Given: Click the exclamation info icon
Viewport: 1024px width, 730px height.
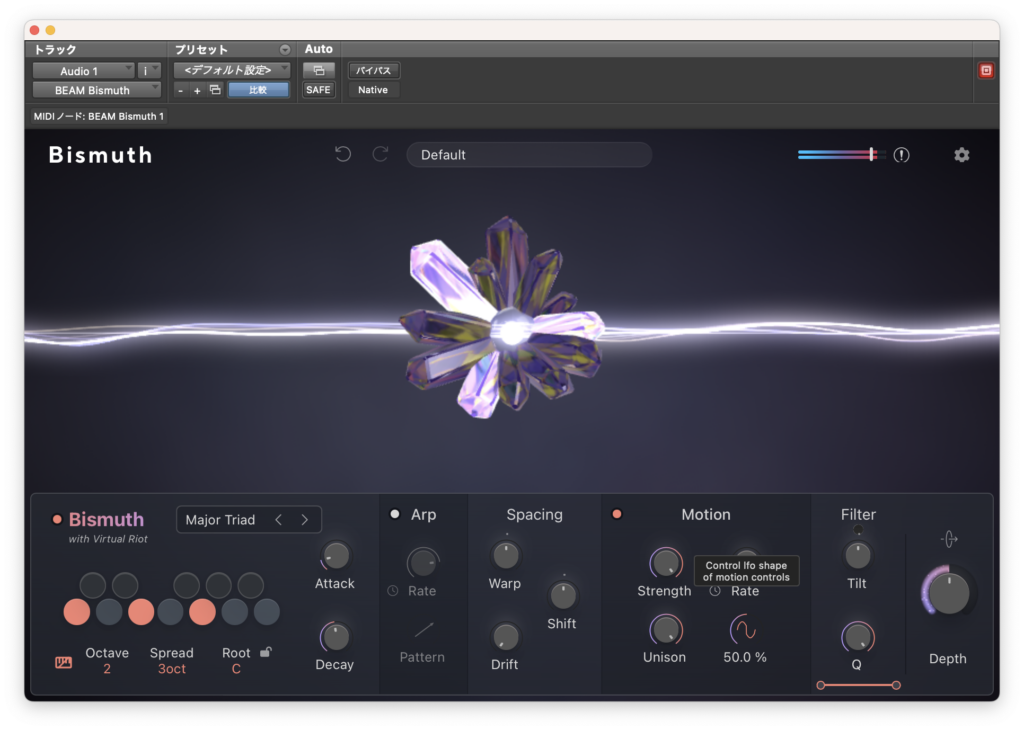Looking at the screenshot, I should click(901, 155).
